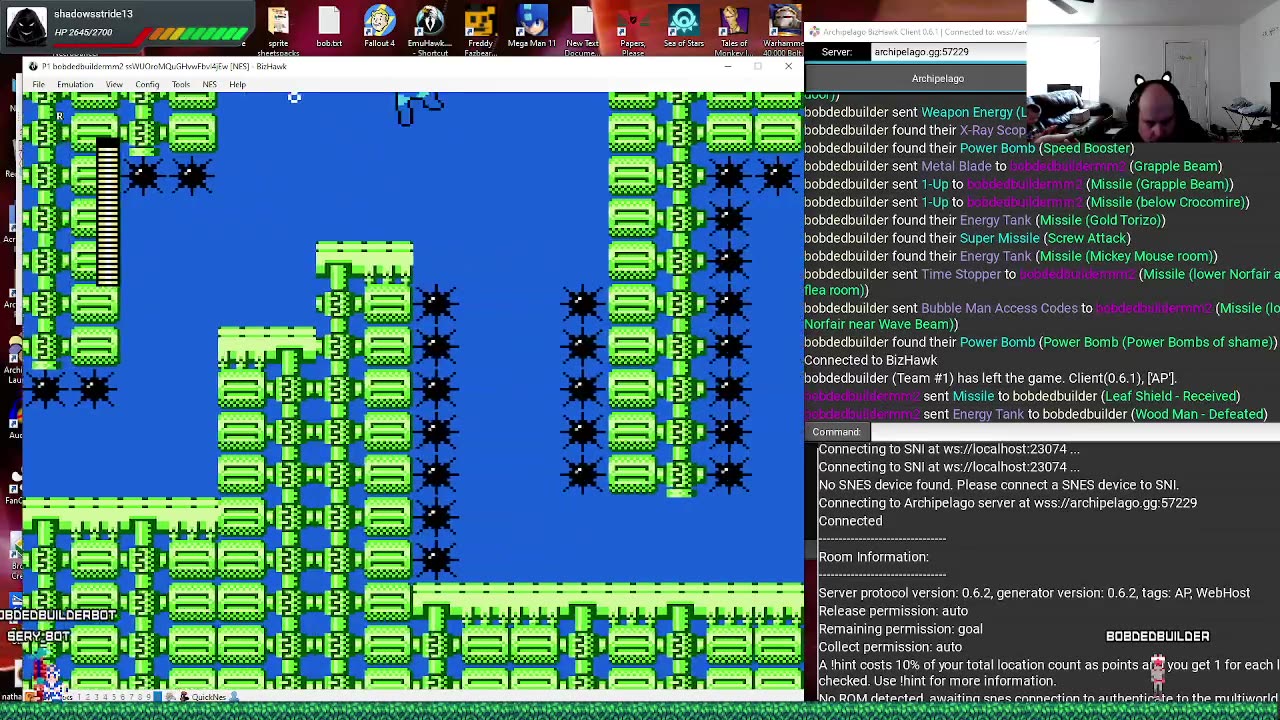Open the Config menu in BizHawk
The width and height of the screenshot is (1280, 720).
147,85
